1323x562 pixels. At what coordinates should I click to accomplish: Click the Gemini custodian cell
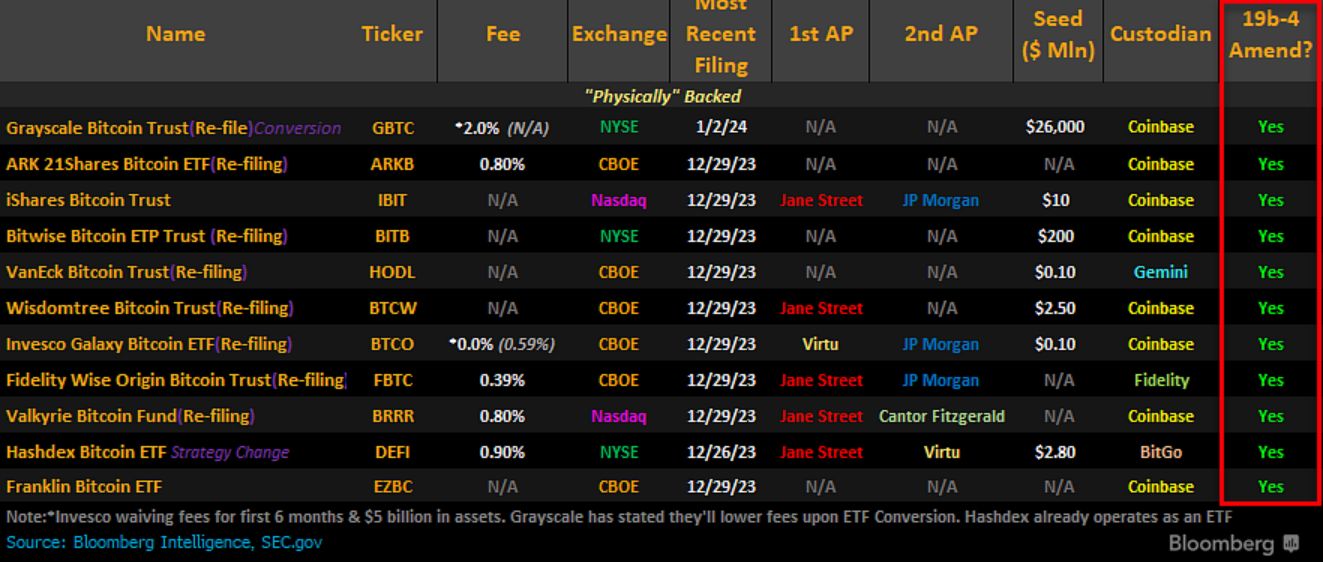click(x=1160, y=272)
